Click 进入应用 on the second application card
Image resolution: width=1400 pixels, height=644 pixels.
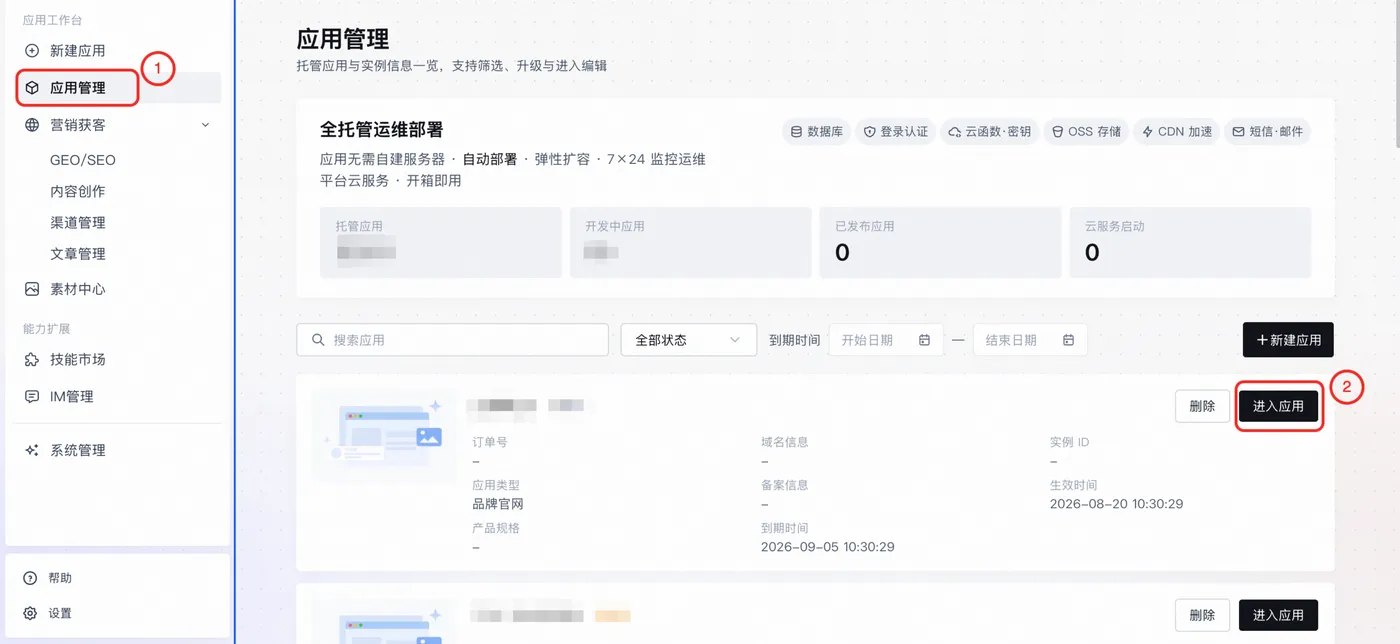1278,615
